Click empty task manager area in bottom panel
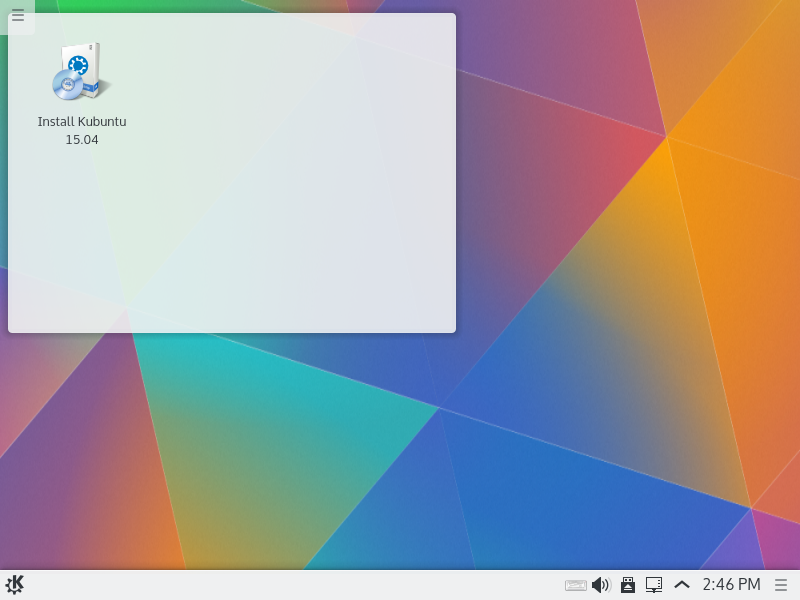The image size is (800, 600). point(300,585)
